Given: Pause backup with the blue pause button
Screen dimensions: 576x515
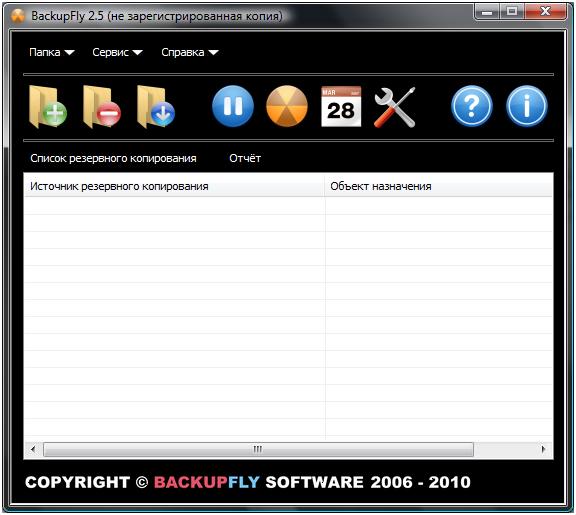Looking at the screenshot, I should [233, 106].
